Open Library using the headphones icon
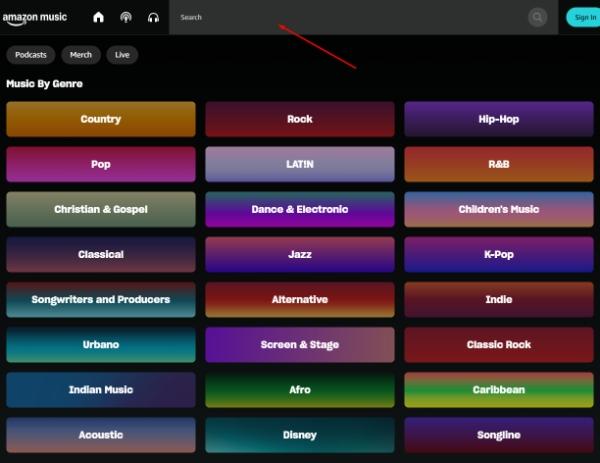Viewport: 600px width, 463px height. [153, 17]
